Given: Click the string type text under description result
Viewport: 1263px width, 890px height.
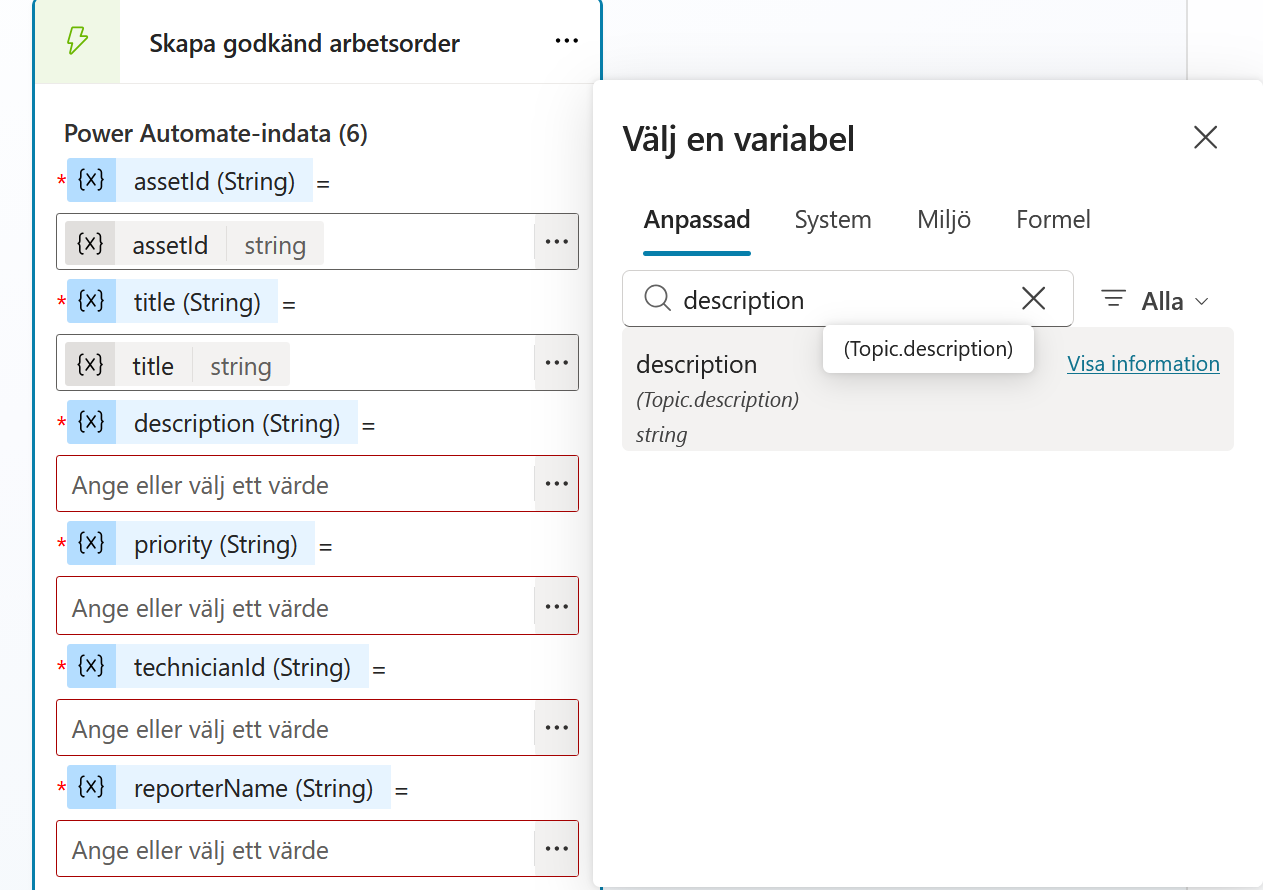Looking at the screenshot, I should point(661,434).
